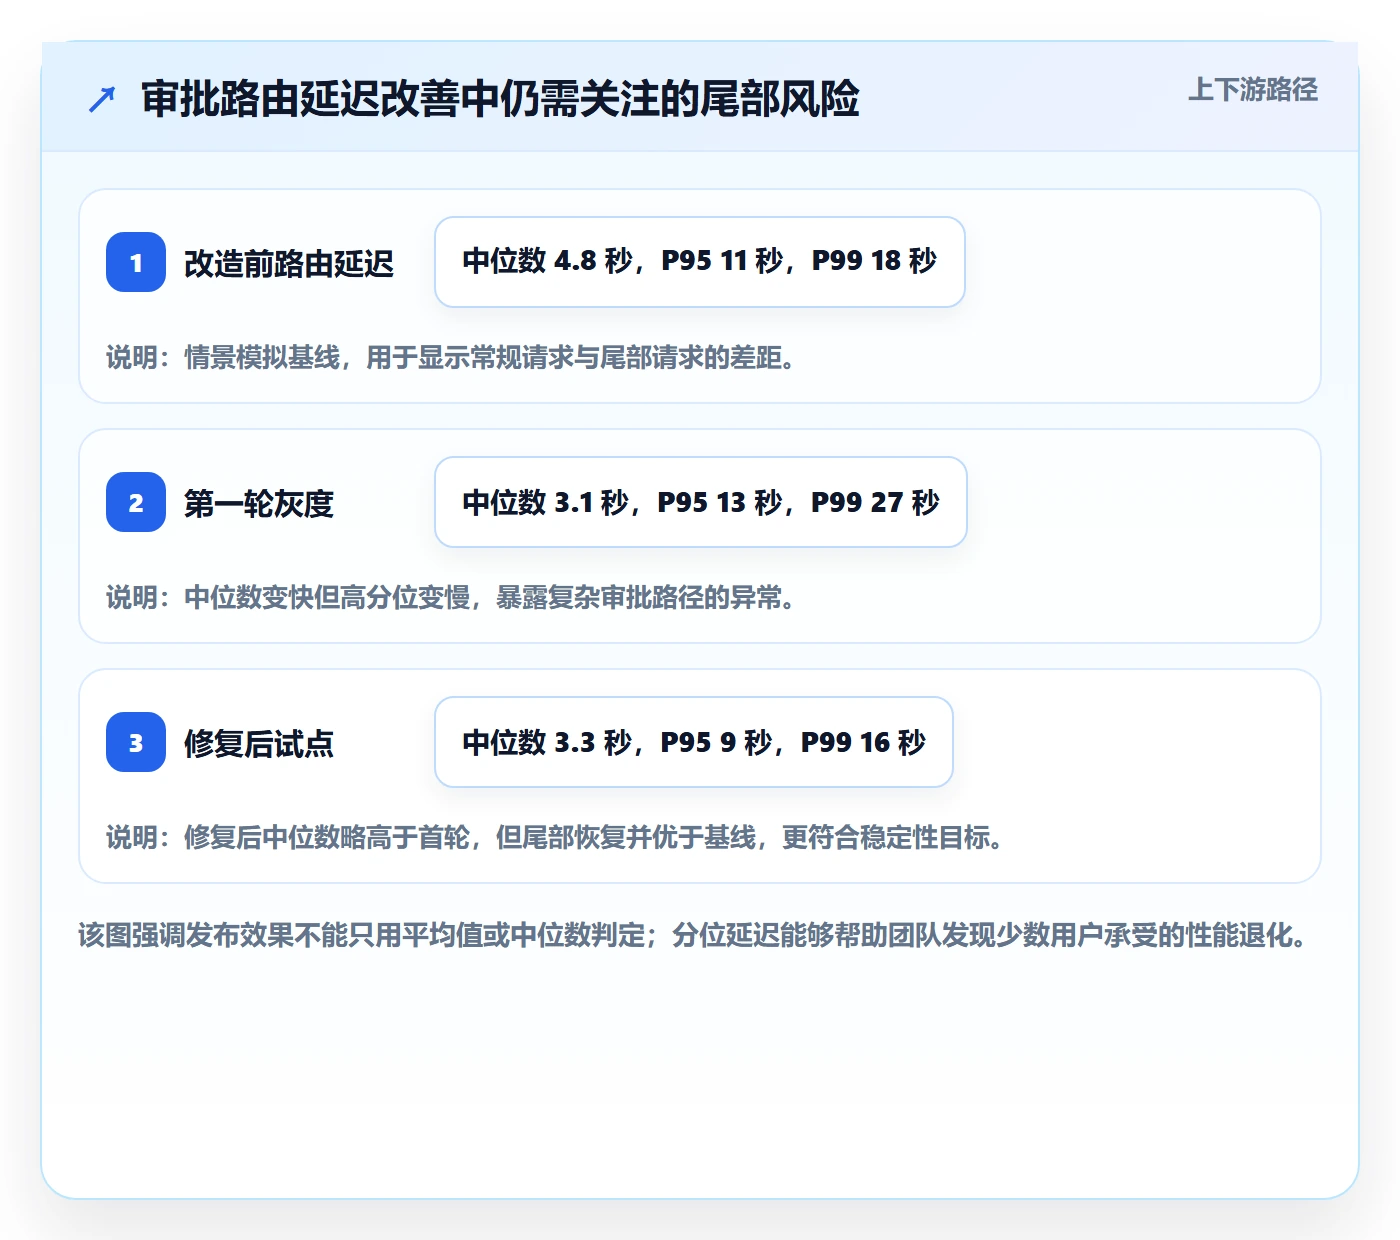Select the step 2 number badge

point(136,502)
